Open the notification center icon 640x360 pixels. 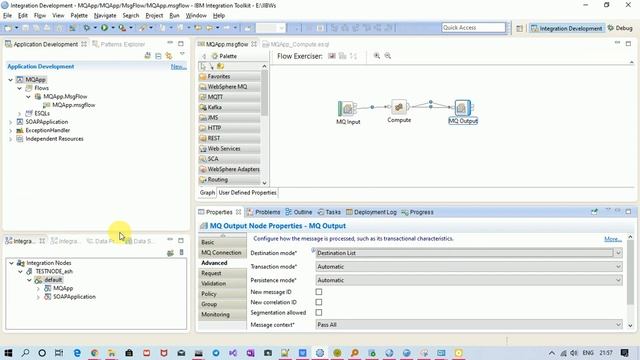point(624,353)
